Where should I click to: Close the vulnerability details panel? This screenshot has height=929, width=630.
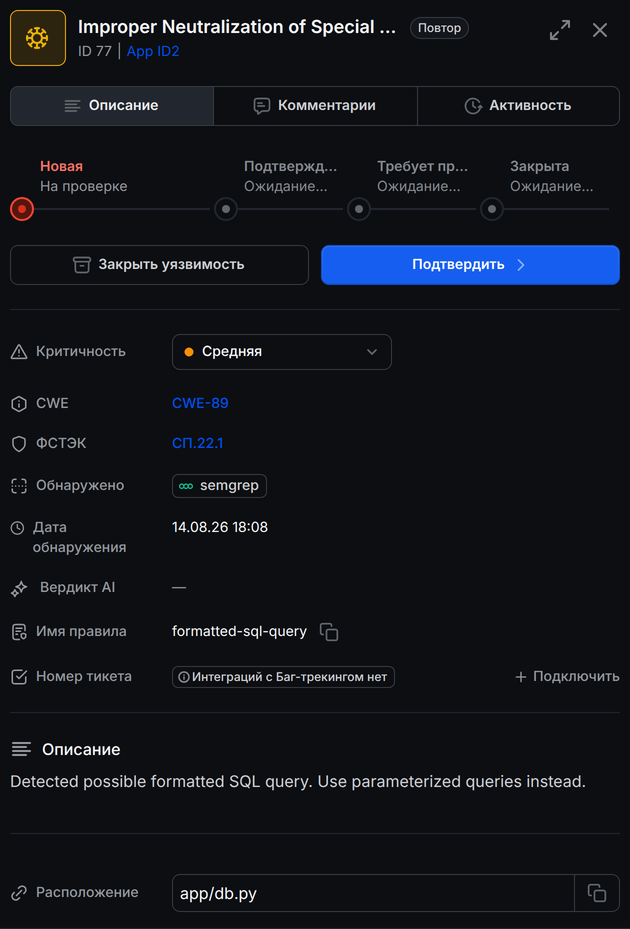(600, 30)
